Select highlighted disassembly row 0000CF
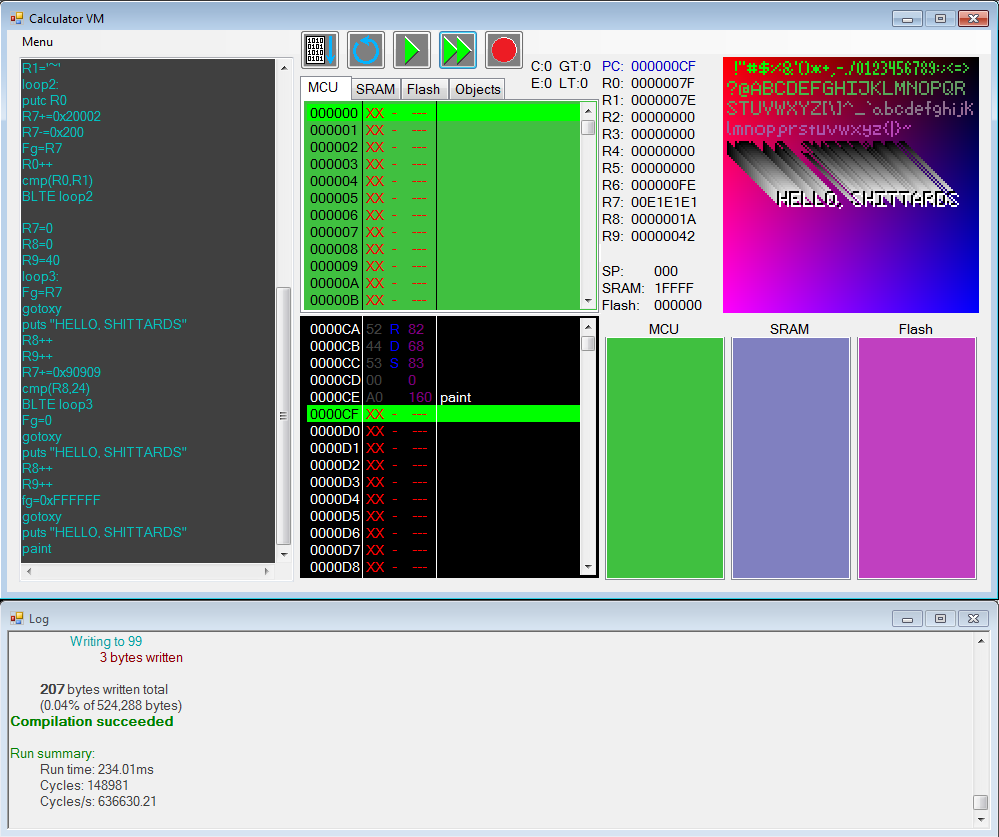Screen dimensions: 999x837 point(443,414)
